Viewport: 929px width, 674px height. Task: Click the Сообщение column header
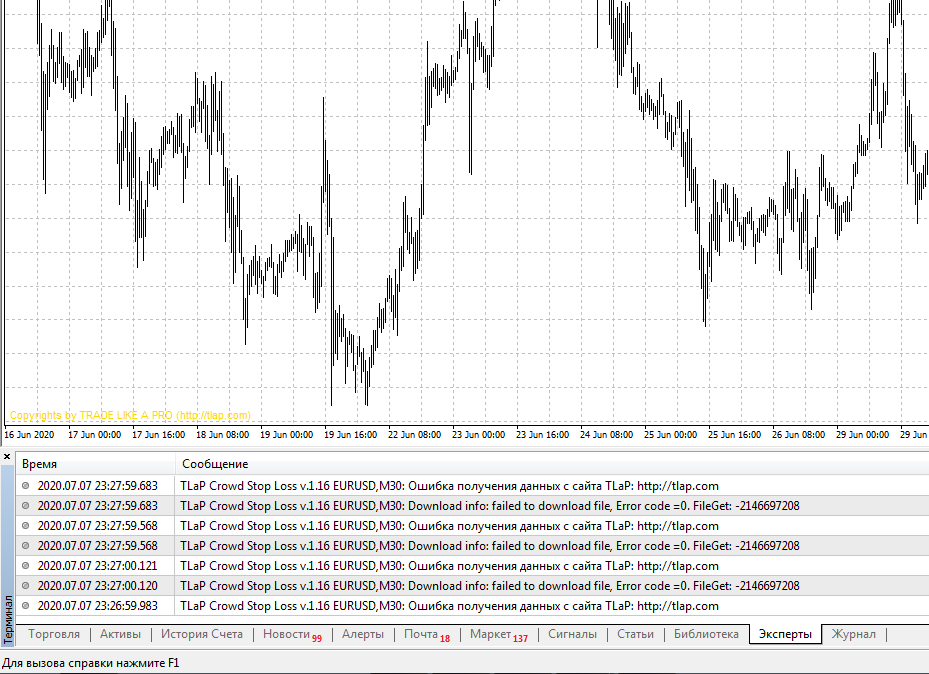click(552, 464)
